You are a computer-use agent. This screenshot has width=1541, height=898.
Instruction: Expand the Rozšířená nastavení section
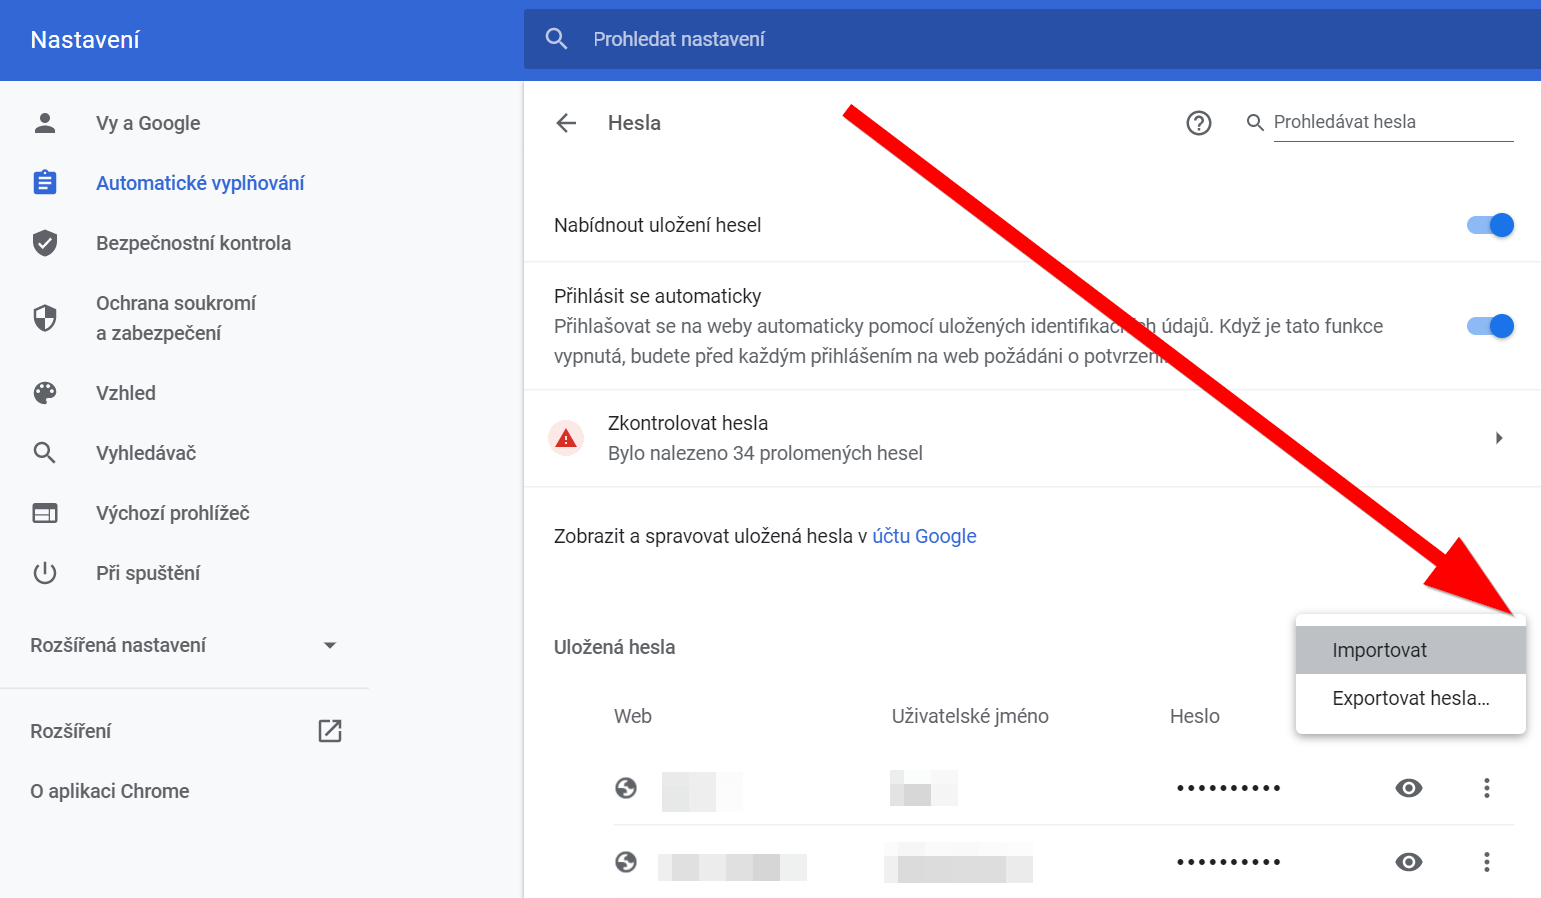[x=184, y=645]
